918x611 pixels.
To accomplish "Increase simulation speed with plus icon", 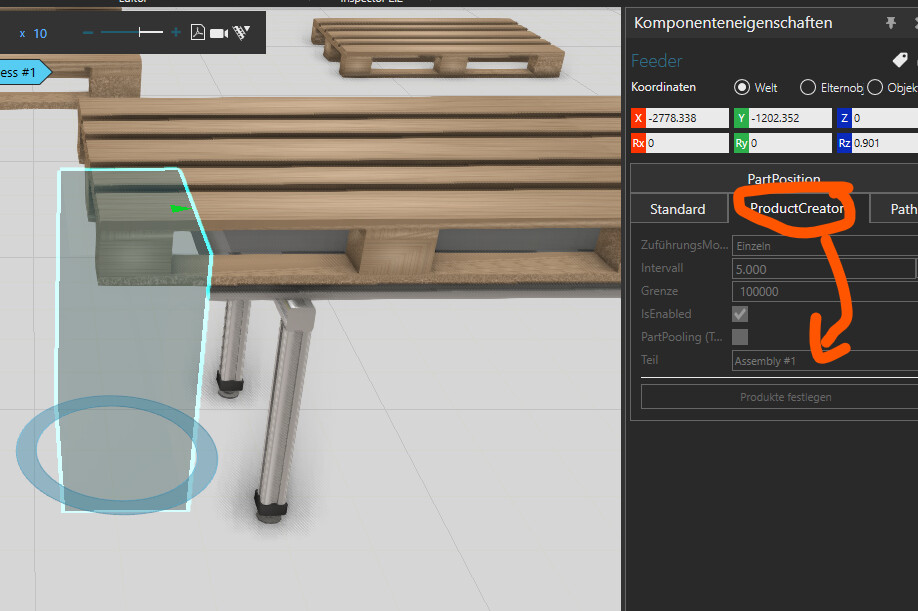I will coord(176,32).
